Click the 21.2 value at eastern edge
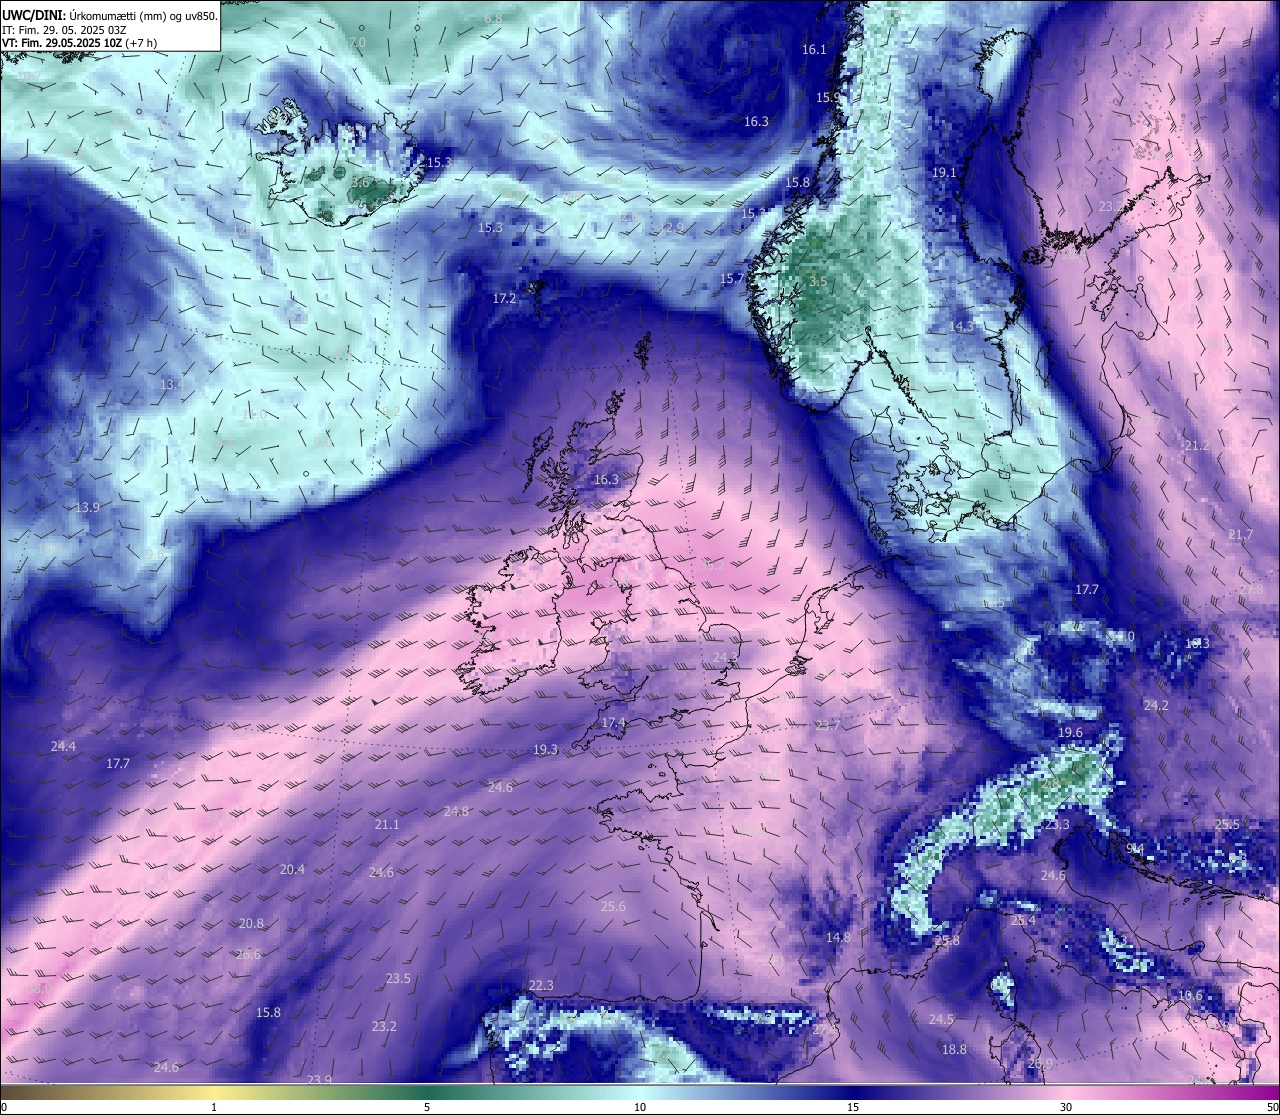 pyautogui.click(x=1196, y=446)
